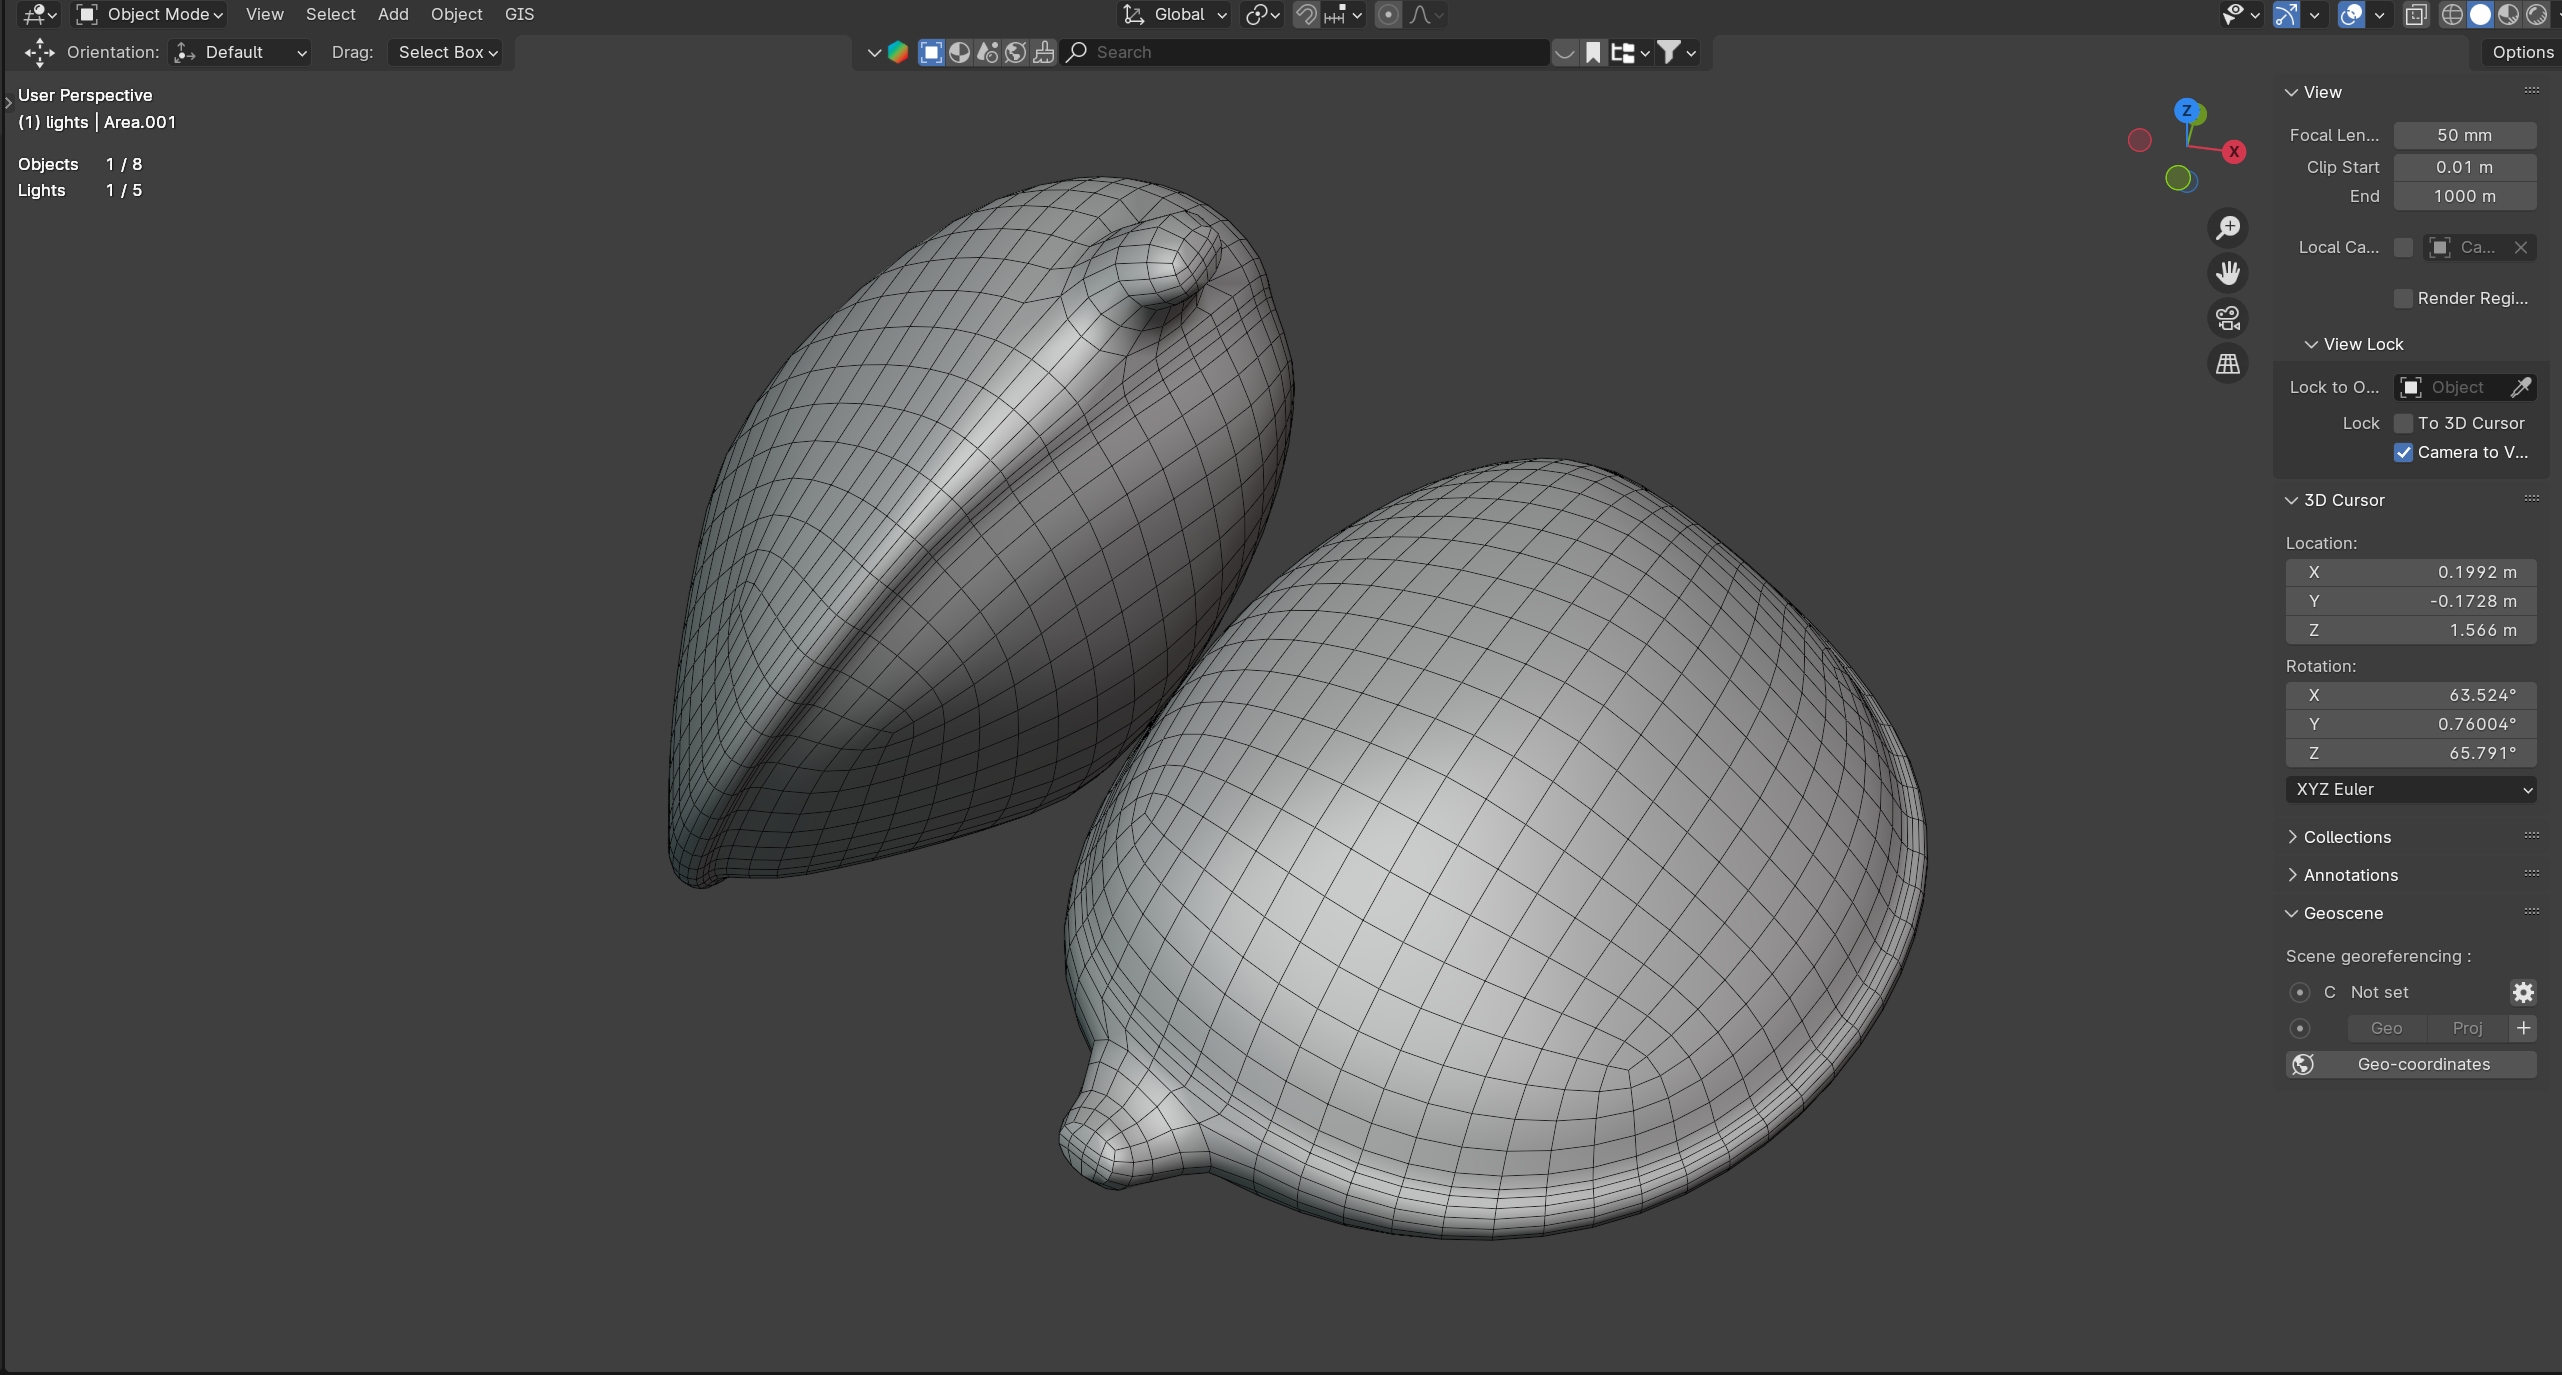Uncheck Camera to View checkbox
Viewport: 2562px width, 1375px height.
[2404, 452]
